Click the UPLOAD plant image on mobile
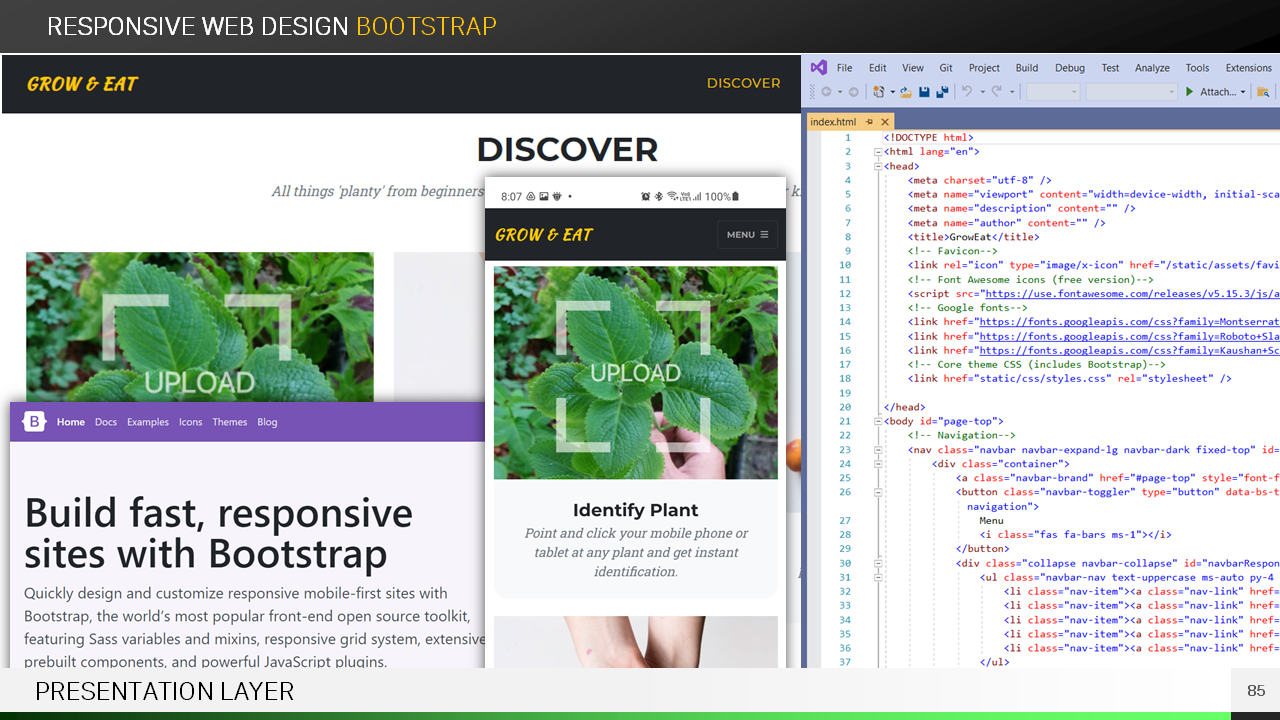 pos(635,372)
